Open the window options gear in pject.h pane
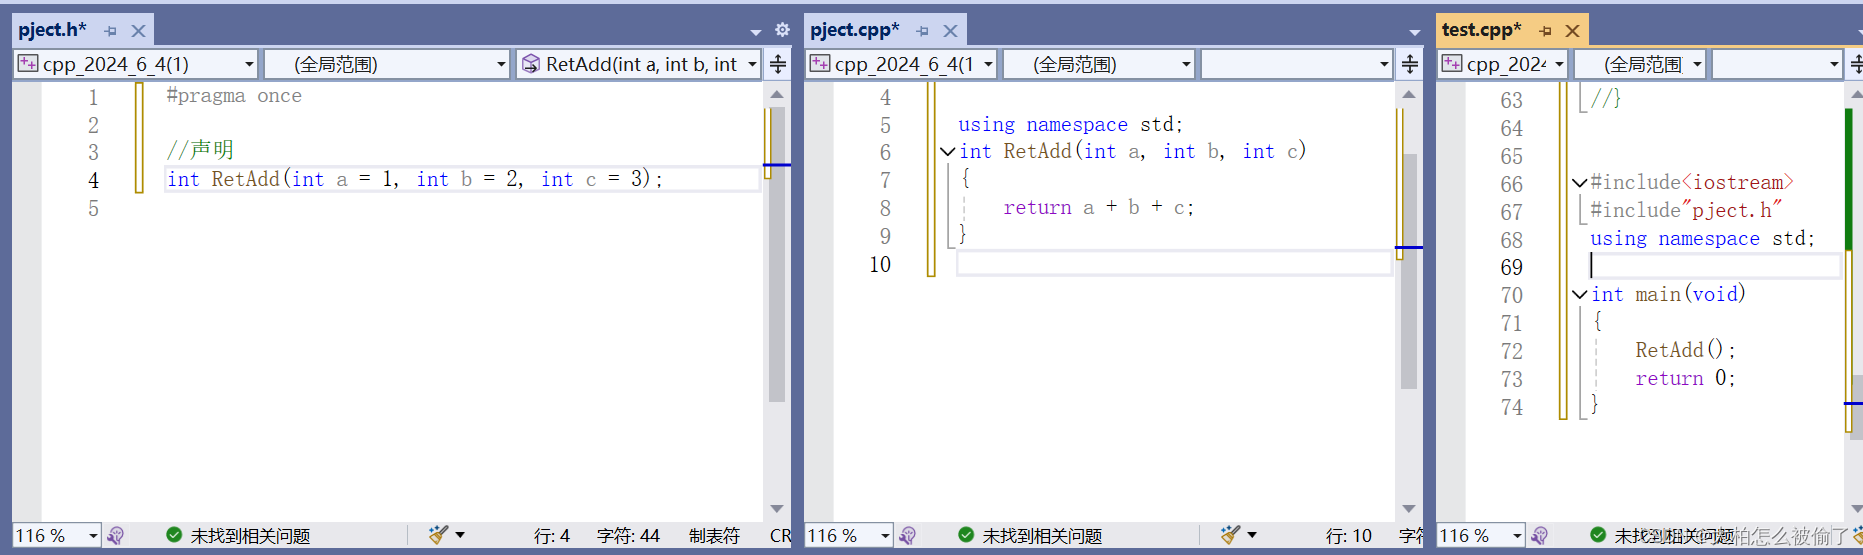 tap(782, 30)
